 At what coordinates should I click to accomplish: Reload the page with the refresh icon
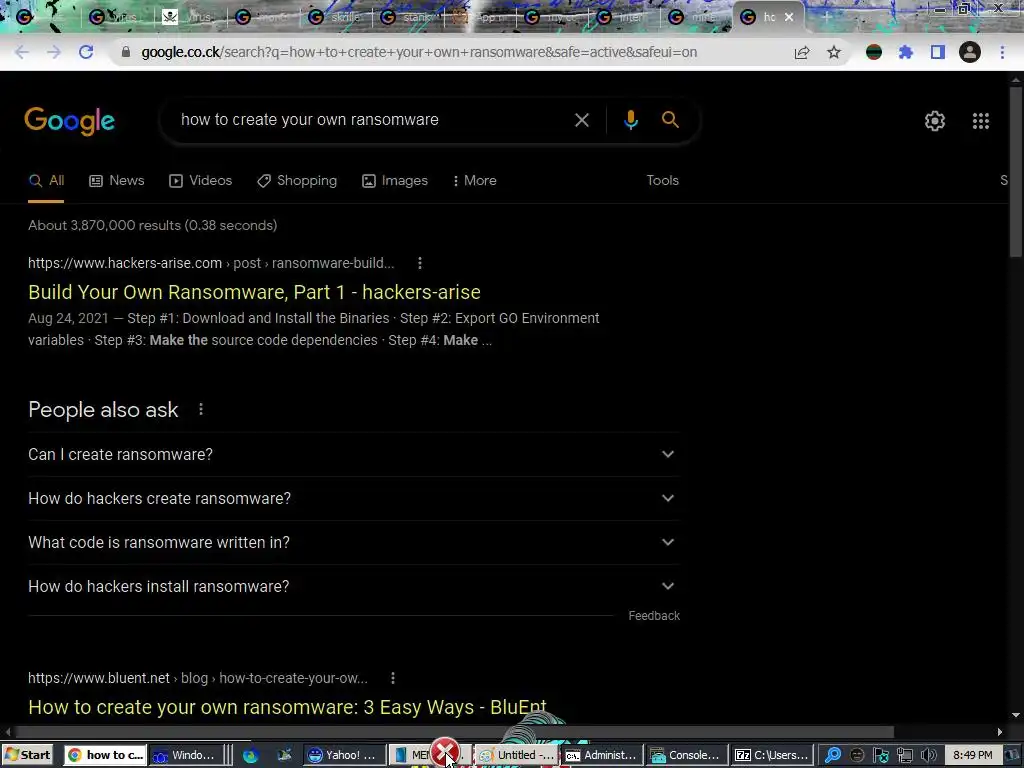(x=86, y=52)
